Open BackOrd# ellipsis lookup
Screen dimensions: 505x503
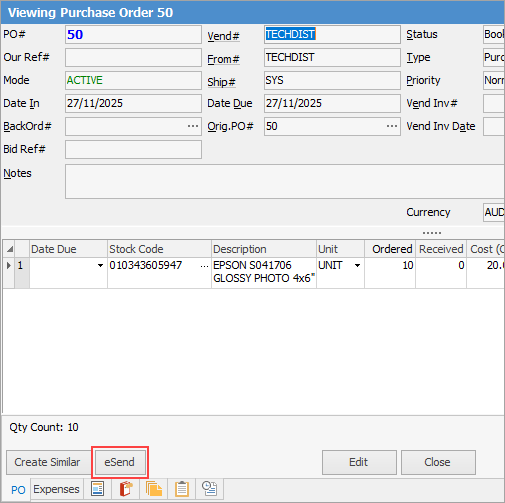point(193,126)
